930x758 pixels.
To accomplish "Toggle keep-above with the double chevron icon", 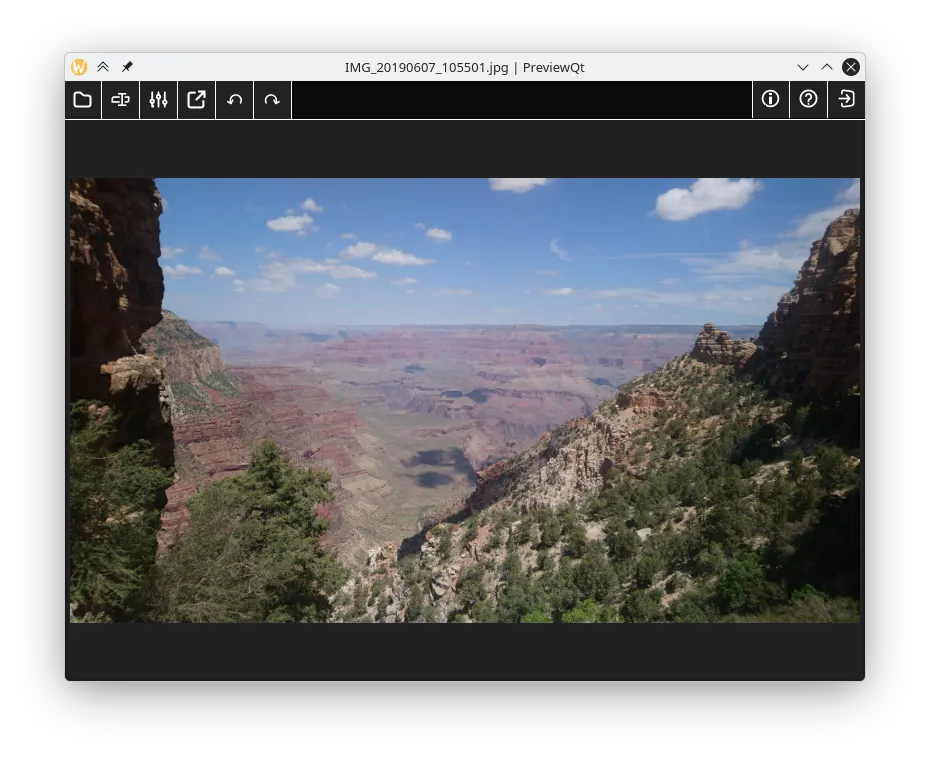I will (x=103, y=67).
